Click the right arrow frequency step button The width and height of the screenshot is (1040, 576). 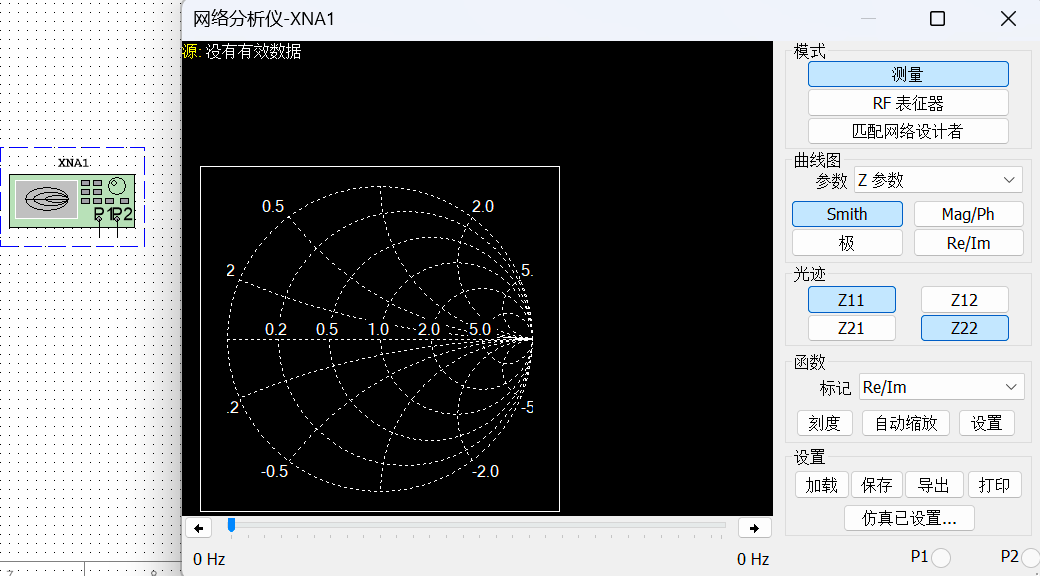point(754,528)
